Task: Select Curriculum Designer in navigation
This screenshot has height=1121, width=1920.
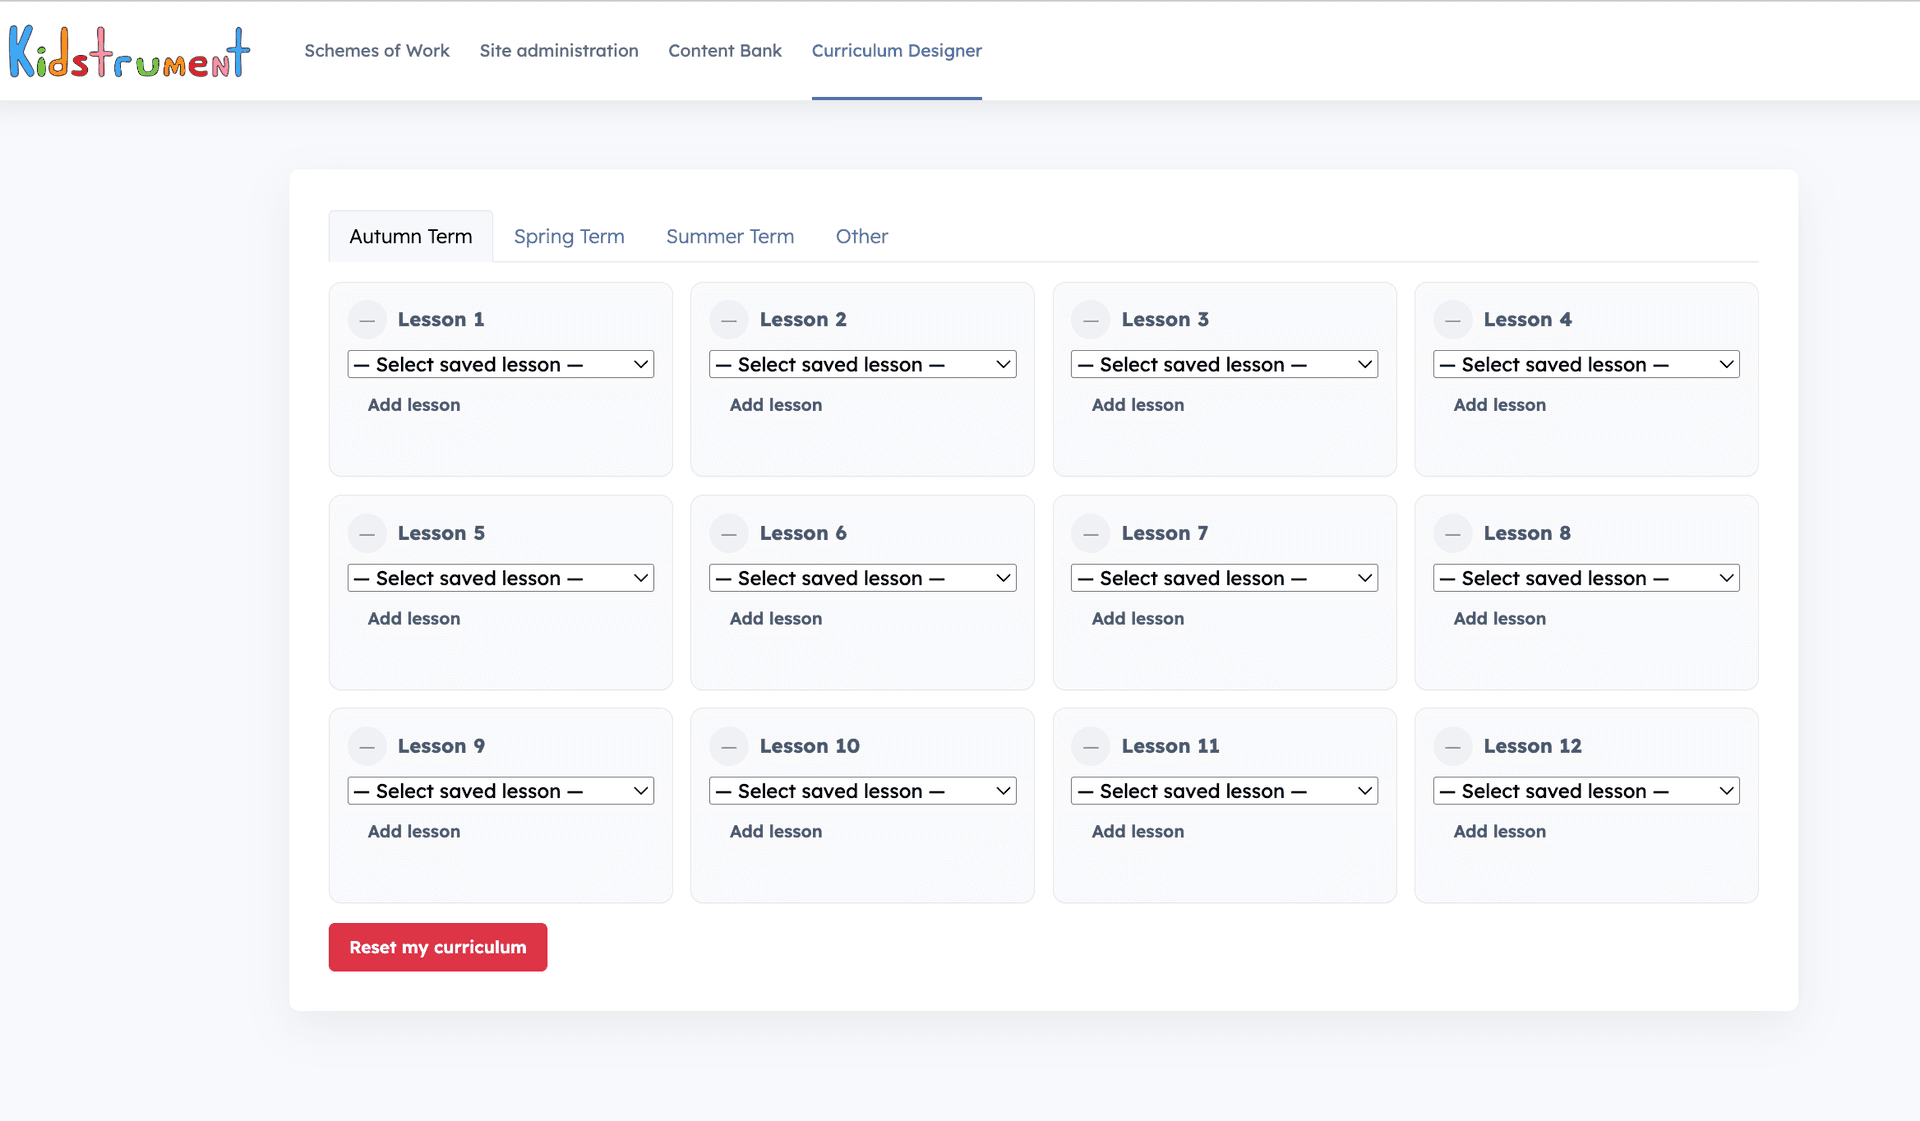Action: point(897,51)
